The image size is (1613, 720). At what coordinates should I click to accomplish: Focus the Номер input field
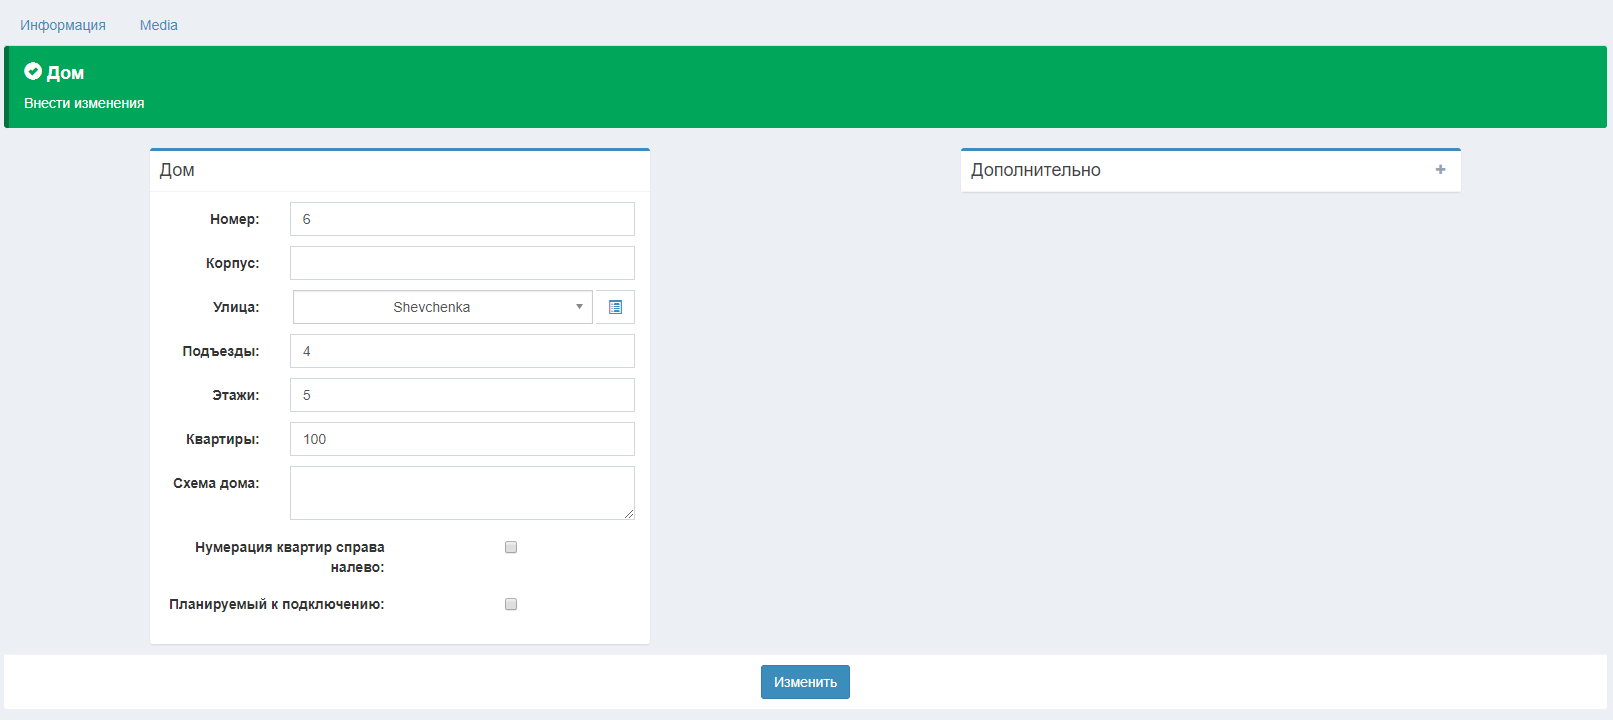(x=462, y=219)
